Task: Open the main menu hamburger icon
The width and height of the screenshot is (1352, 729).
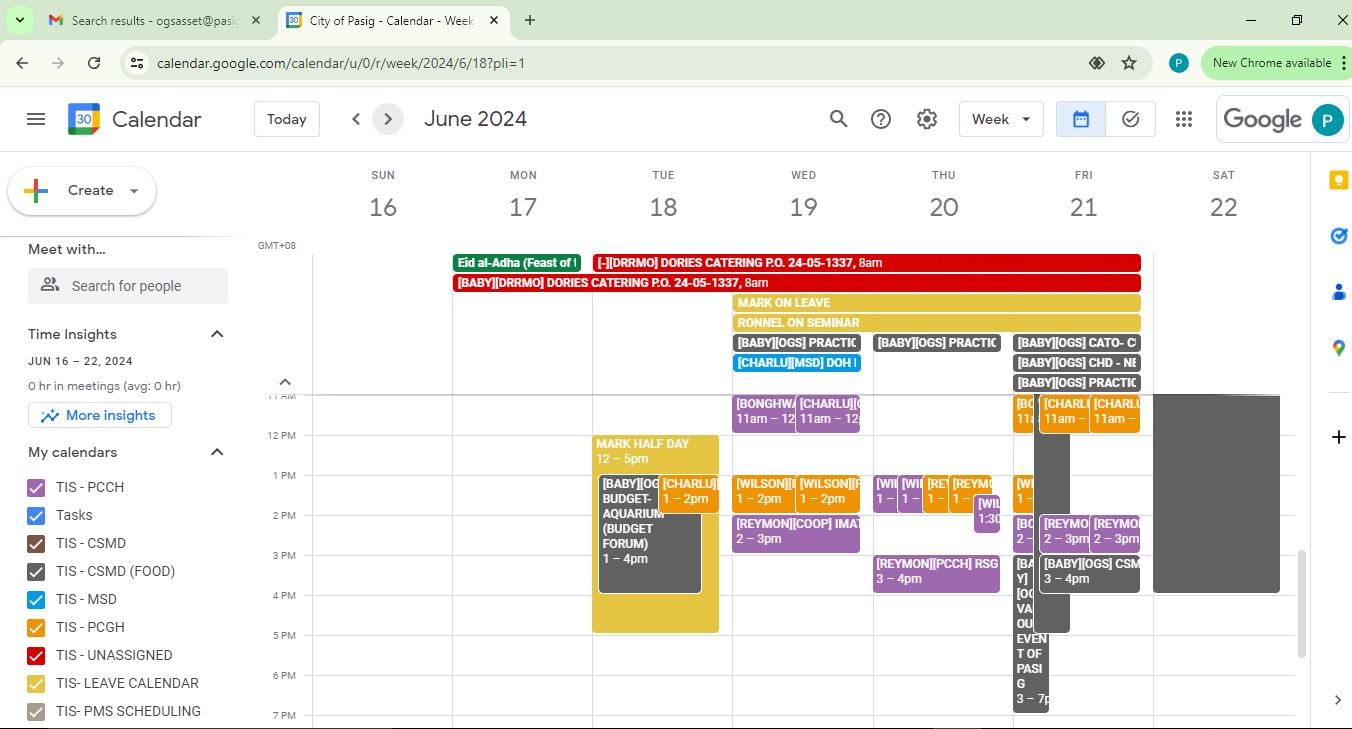Action: pyautogui.click(x=36, y=119)
